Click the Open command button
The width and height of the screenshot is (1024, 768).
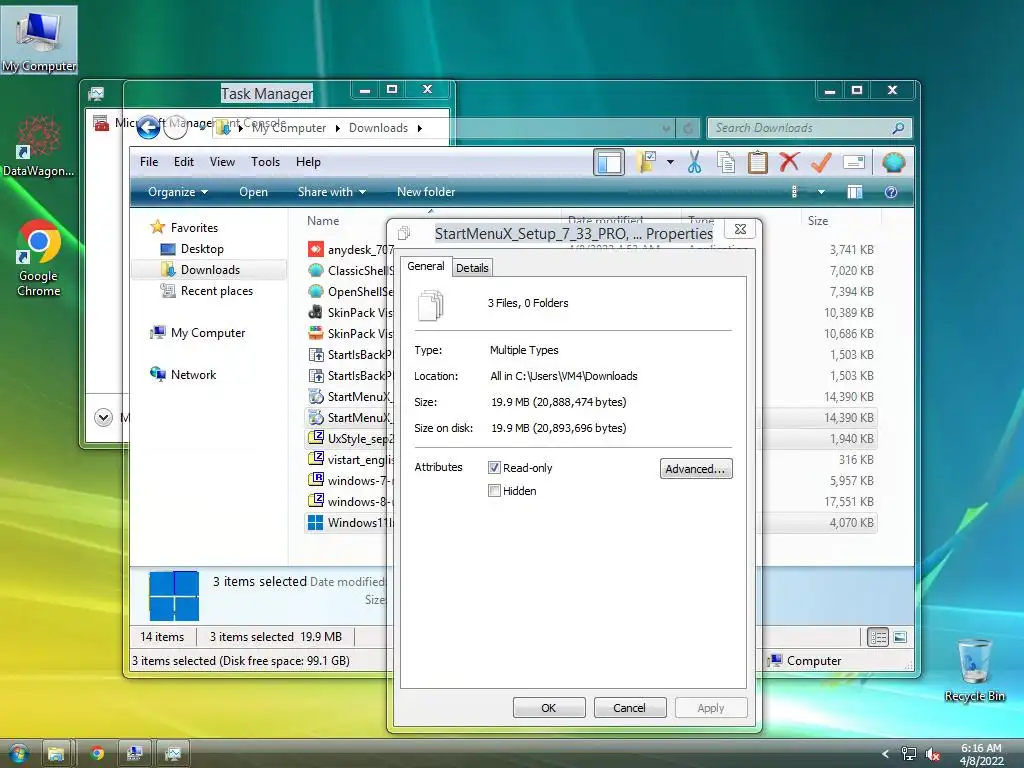point(253,192)
